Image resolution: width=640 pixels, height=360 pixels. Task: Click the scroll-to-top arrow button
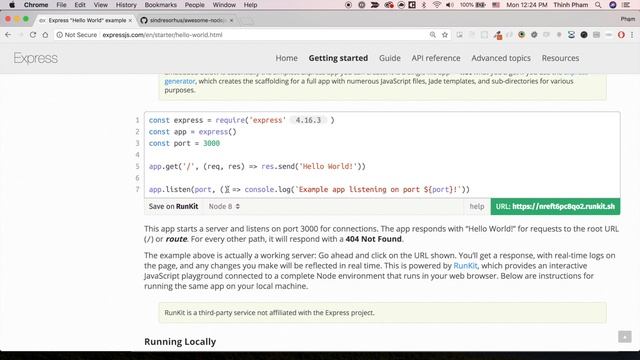tap(624, 337)
